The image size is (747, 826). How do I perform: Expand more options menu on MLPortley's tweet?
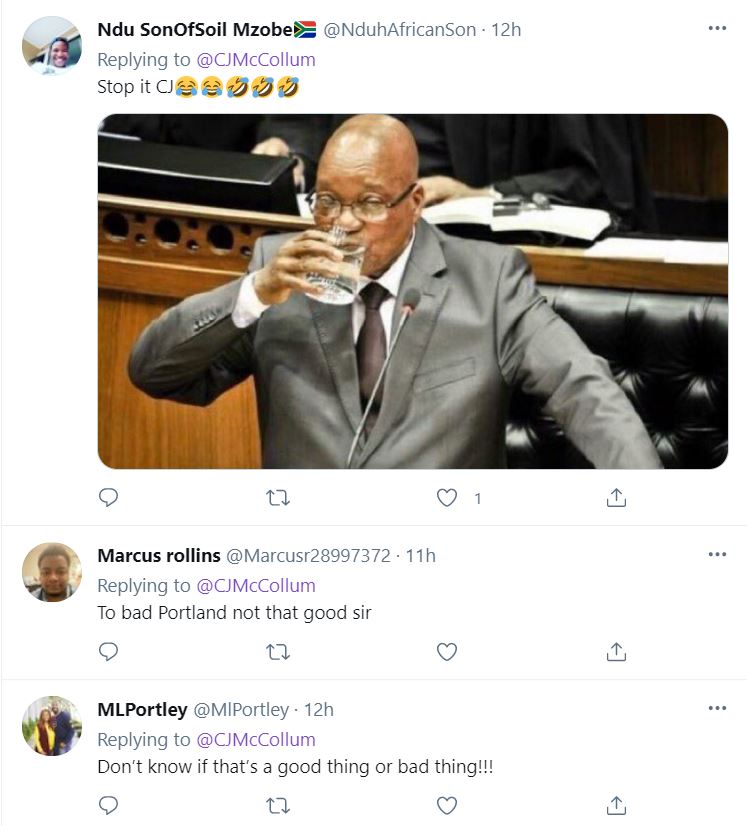[717, 708]
